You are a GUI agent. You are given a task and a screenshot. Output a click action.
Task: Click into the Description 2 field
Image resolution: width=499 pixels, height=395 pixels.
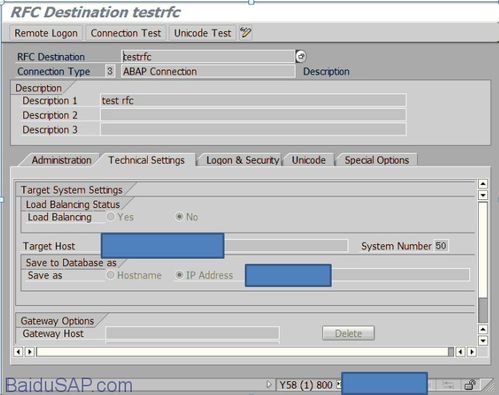(253, 115)
